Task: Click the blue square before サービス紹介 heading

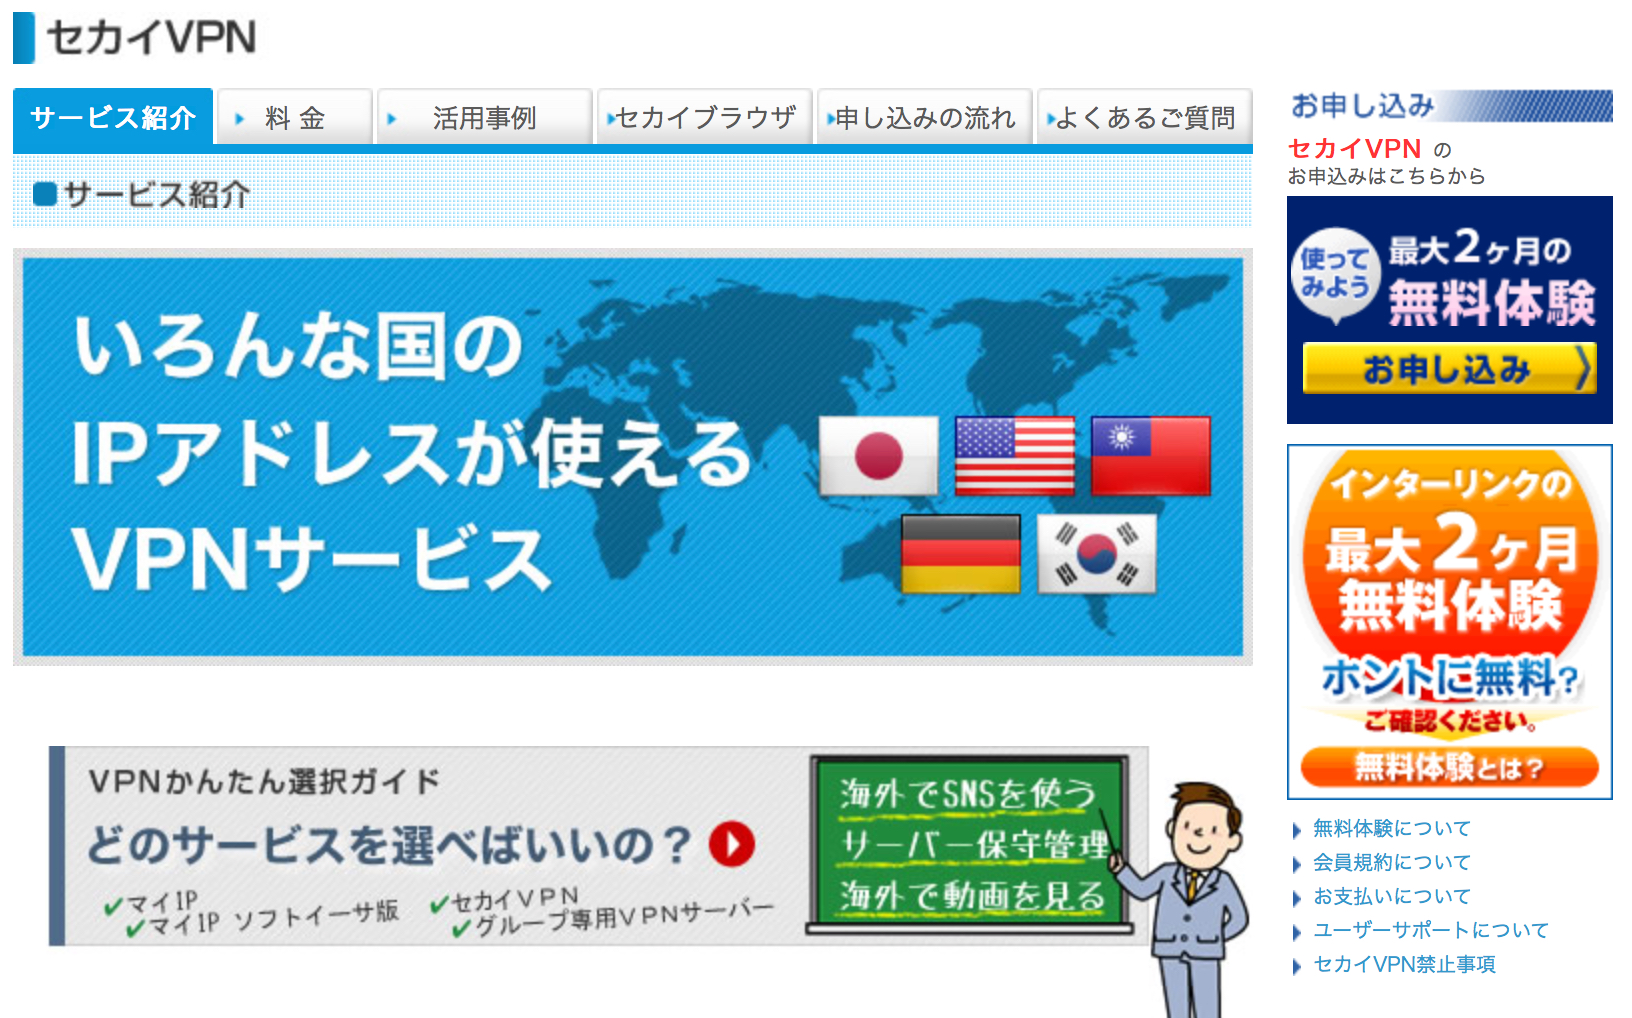Action: (x=45, y=194)
